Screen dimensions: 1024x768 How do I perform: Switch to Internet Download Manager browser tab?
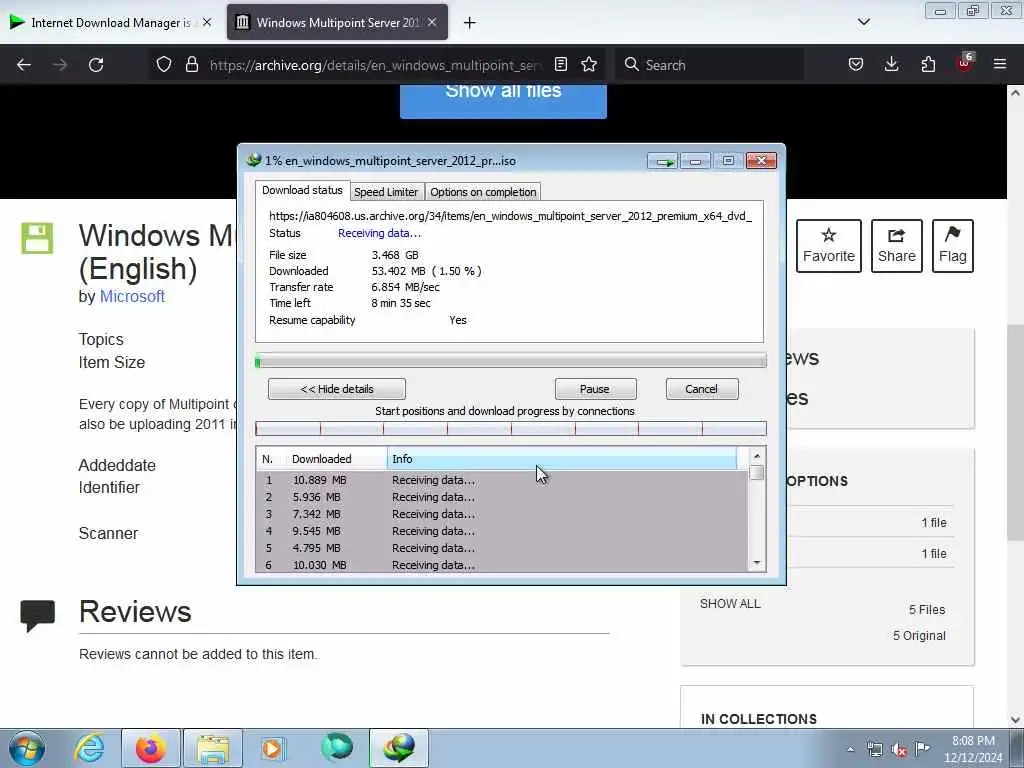point(110,22)
